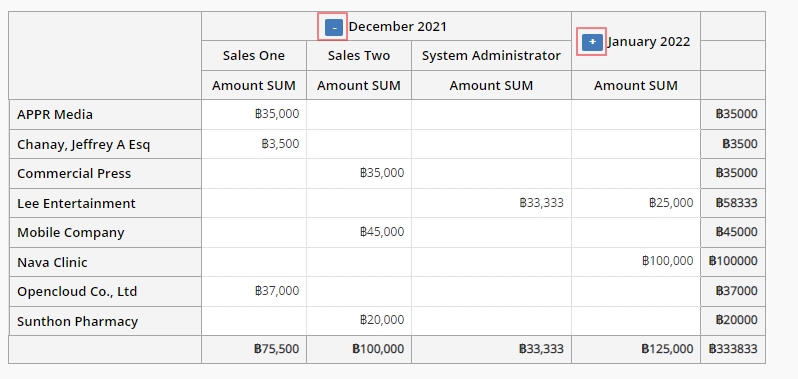This screenshot has width=798, height=379.
Task: Click Amount SUM under Sales One
Action: 253,85
